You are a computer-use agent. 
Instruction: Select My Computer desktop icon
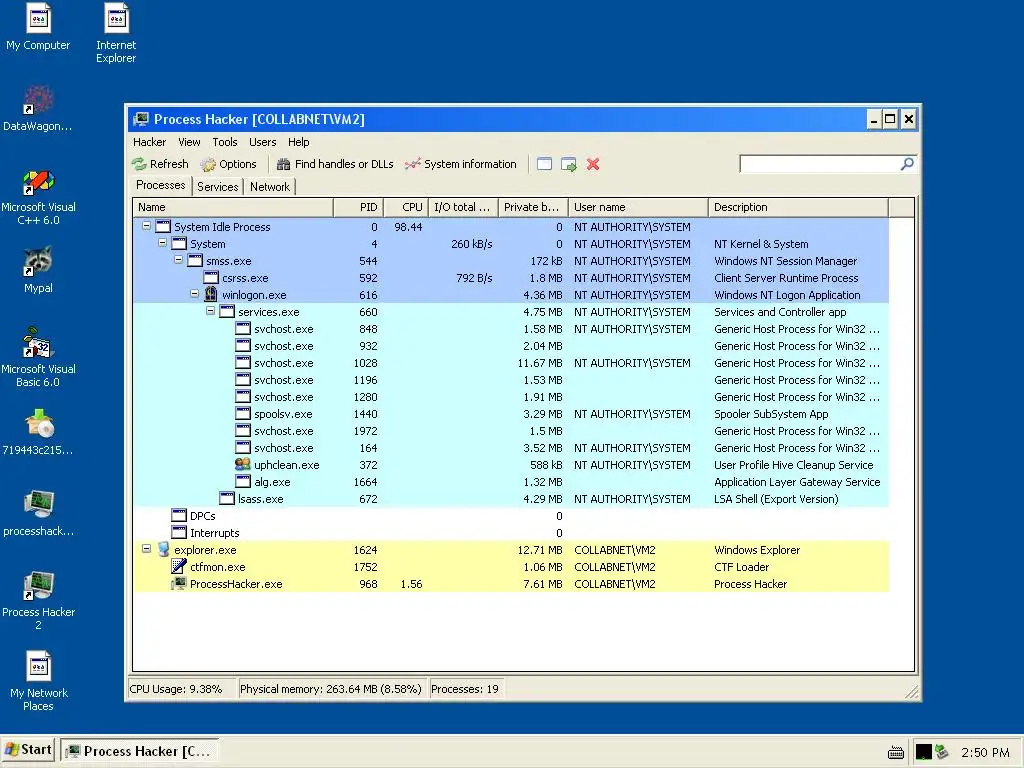38,27
